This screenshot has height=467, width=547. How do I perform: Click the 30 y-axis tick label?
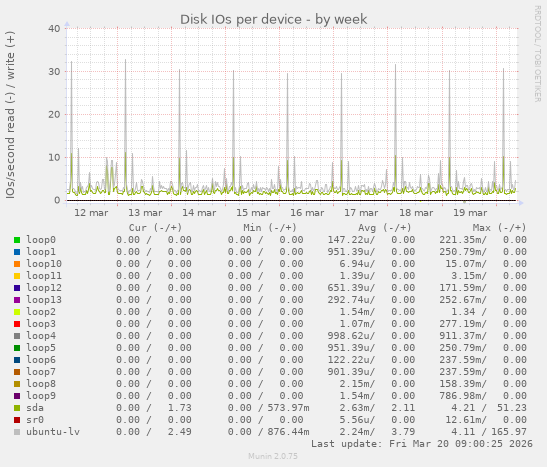(x=54, y=71)
